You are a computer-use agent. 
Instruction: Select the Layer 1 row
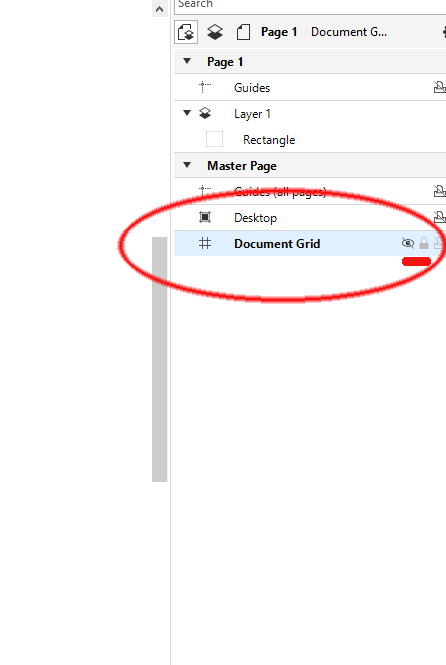pos(310,114)
